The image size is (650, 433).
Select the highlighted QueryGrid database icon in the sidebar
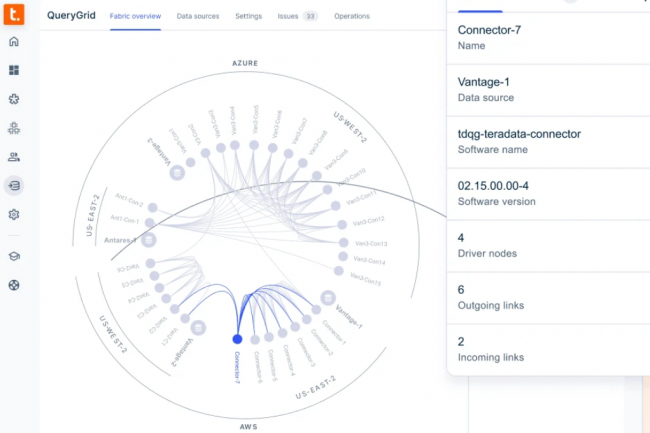click(x=14, y=186)
